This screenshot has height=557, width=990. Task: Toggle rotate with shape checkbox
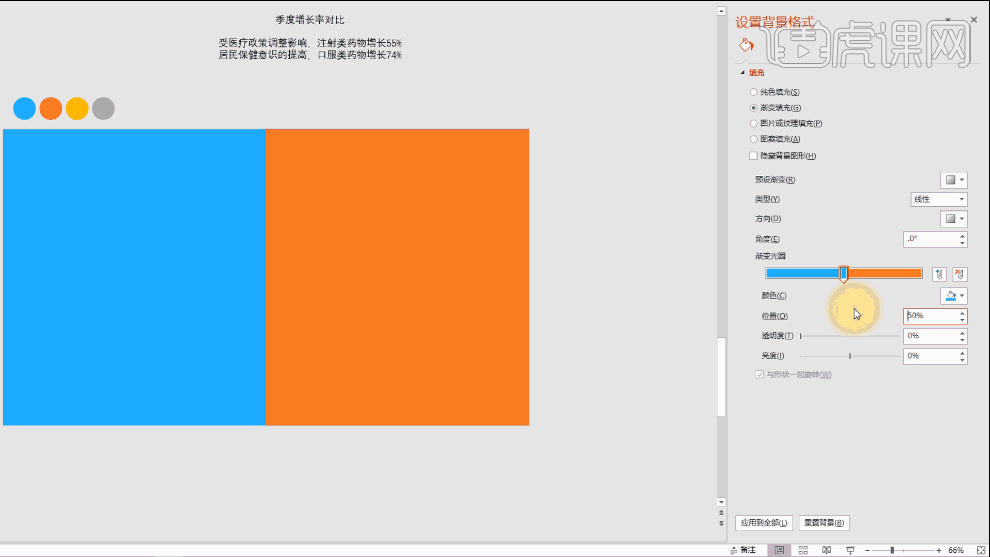760,374
